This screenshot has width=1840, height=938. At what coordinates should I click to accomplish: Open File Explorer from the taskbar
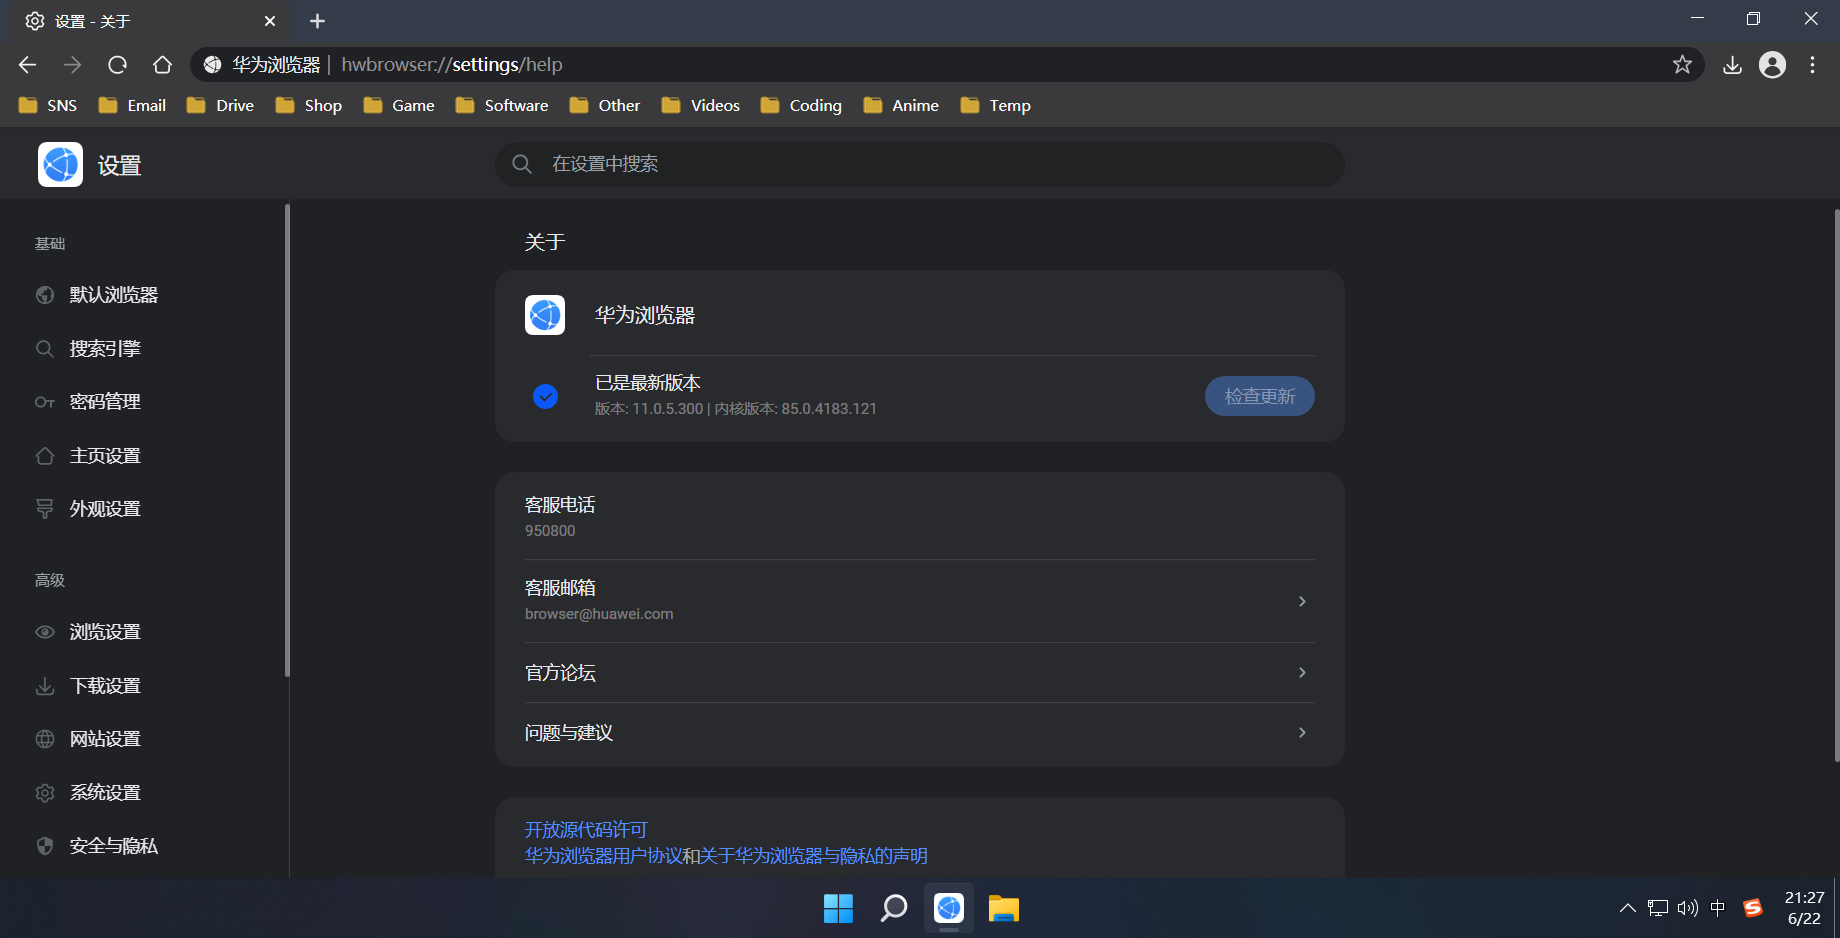pyautogui.click(x=1003, y=908)
